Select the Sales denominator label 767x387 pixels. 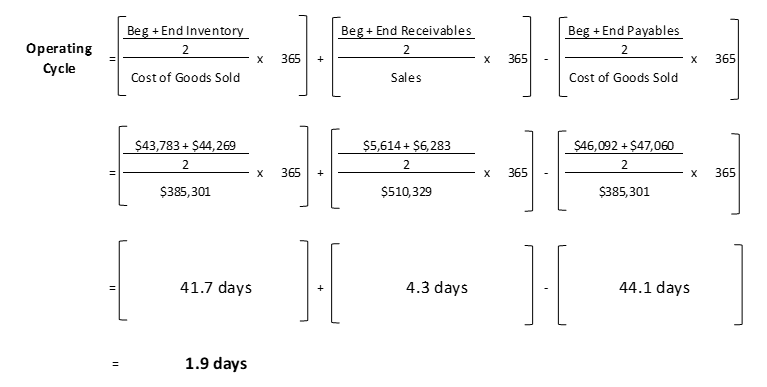(406, 77)
